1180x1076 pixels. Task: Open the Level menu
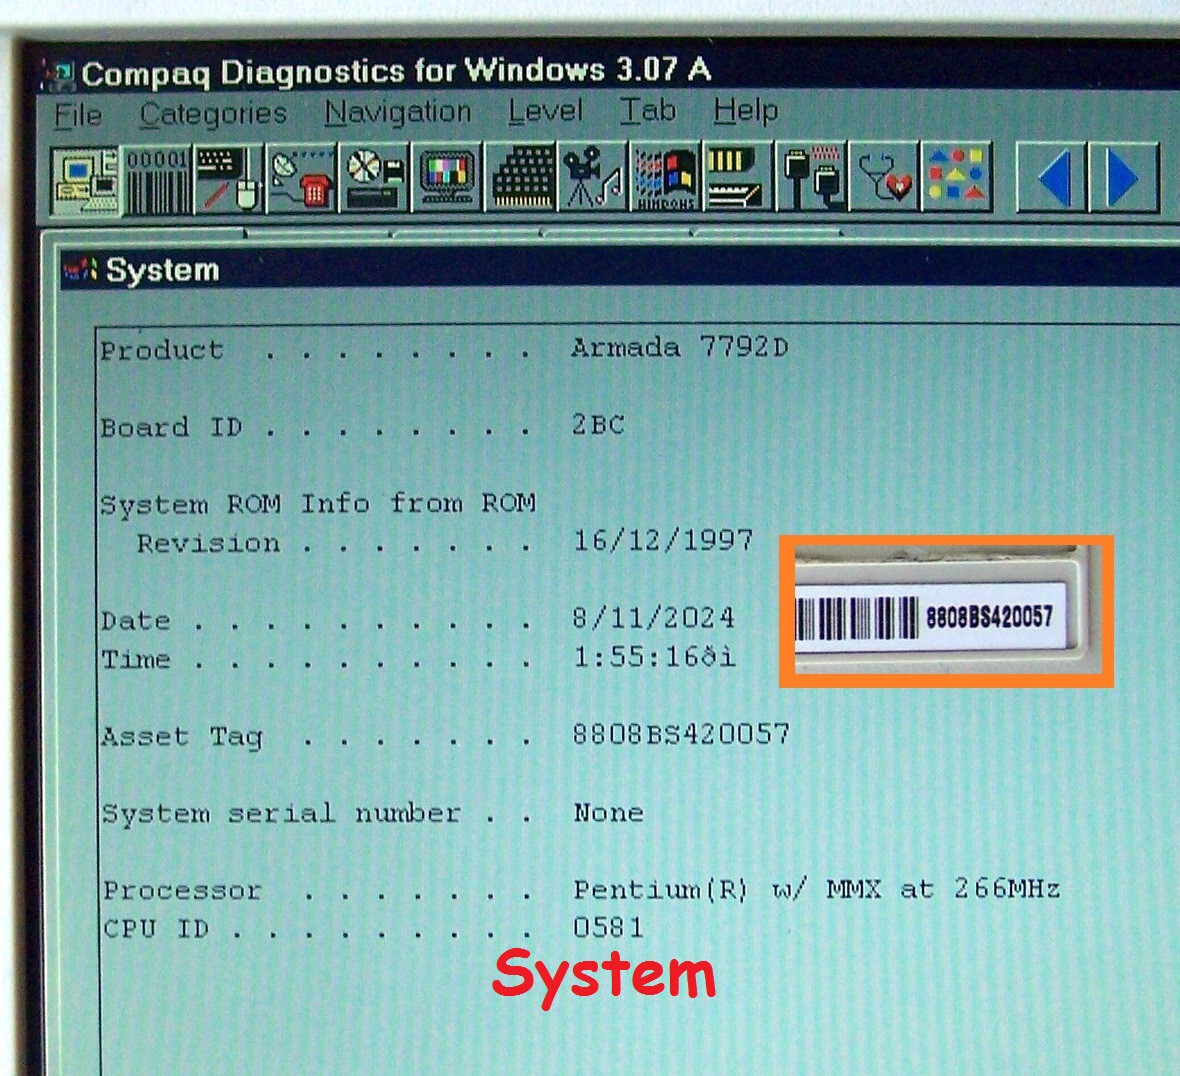click(x=545, y=111)
